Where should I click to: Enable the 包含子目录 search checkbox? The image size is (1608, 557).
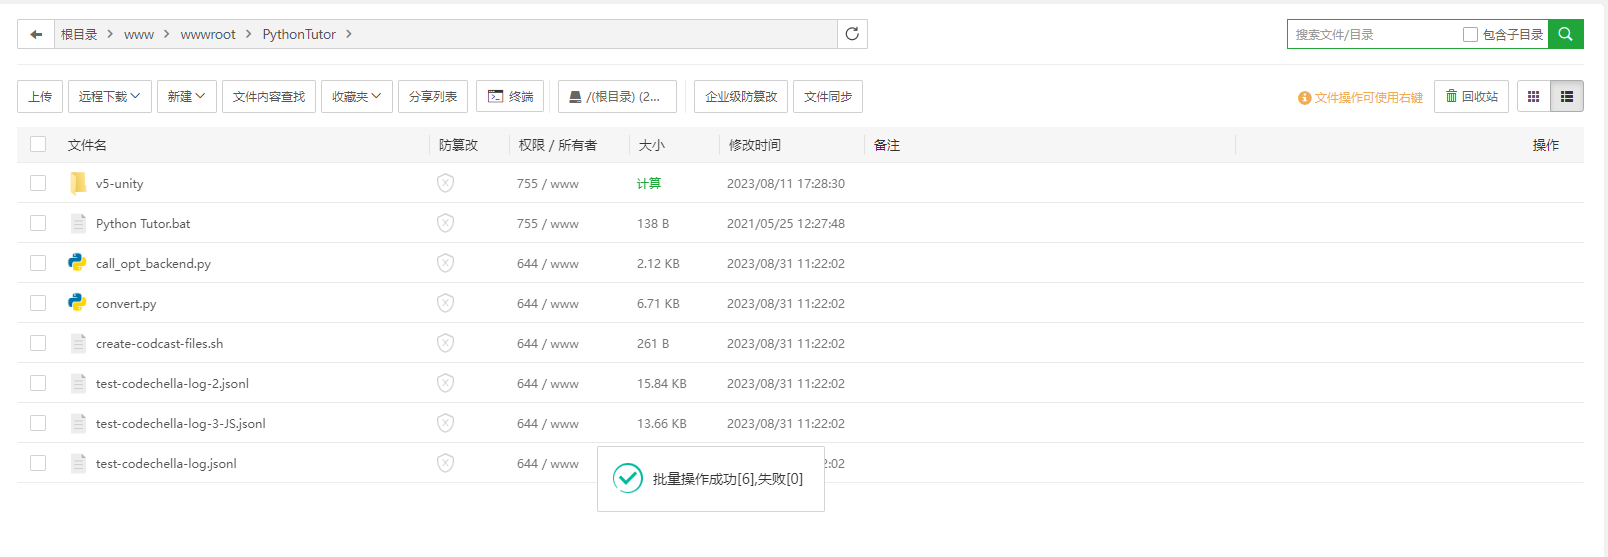tap(1470, 34)
